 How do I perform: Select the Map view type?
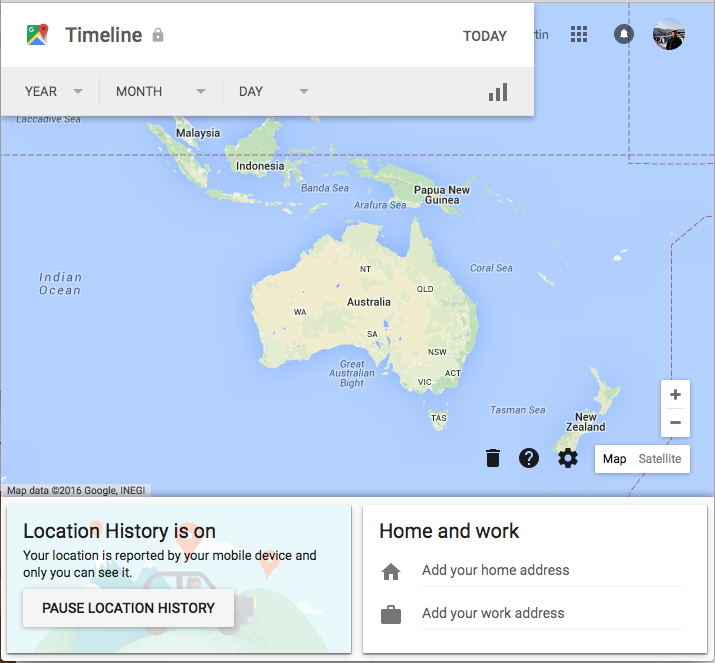614,459
